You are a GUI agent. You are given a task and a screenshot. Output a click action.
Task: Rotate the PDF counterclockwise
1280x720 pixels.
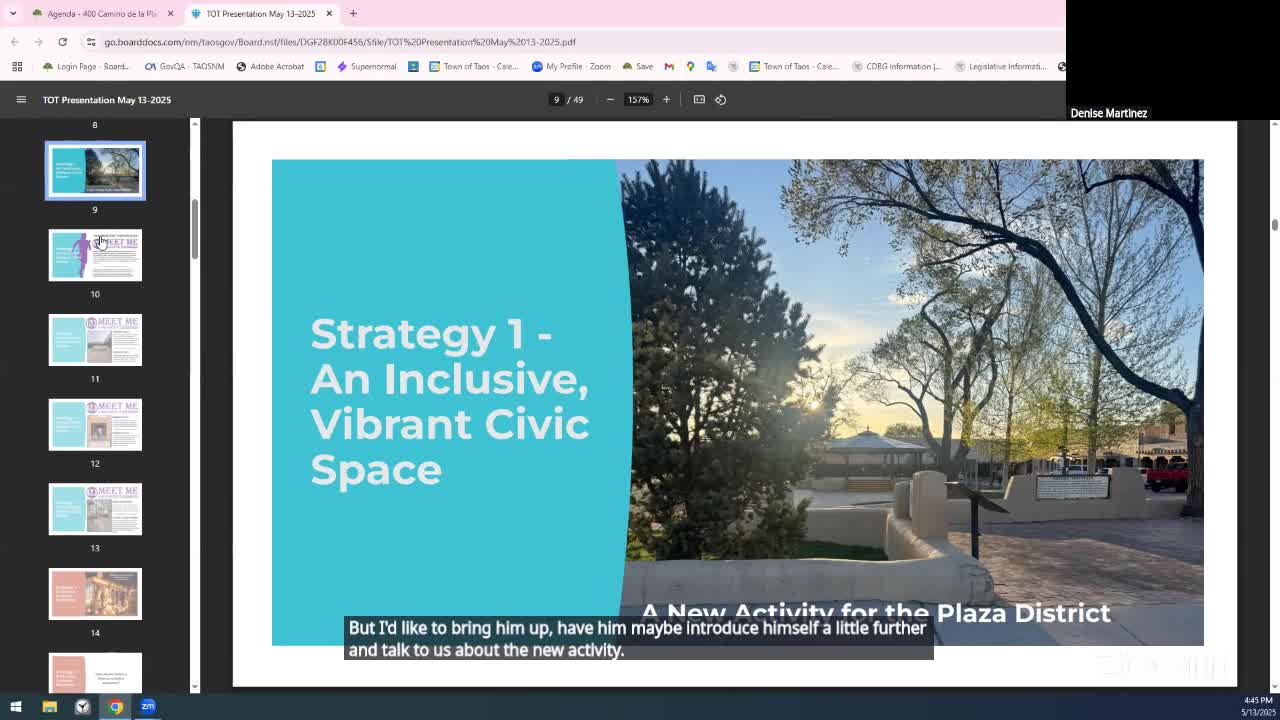pyautogui.click(x=720, y=99)
